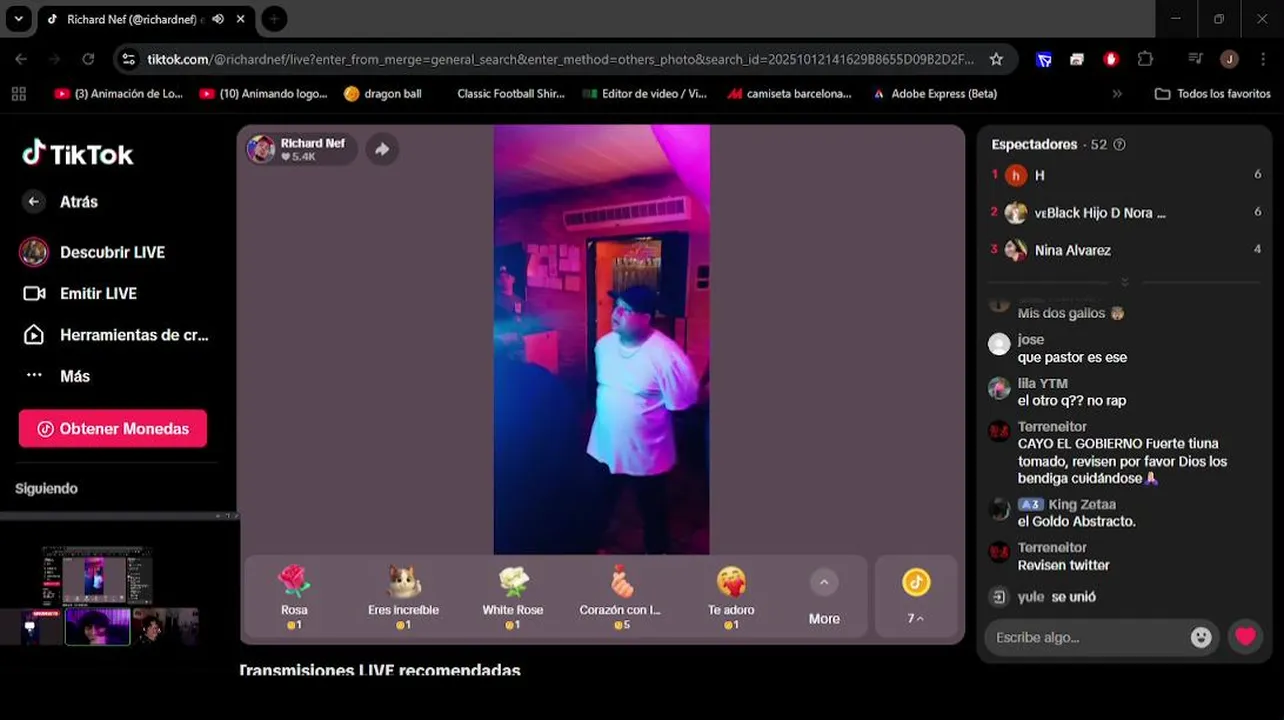Viewport: 1284px width, 720px height.
Task: Open the tab search dropdown arrow
Action: click(x=18, y=19)
